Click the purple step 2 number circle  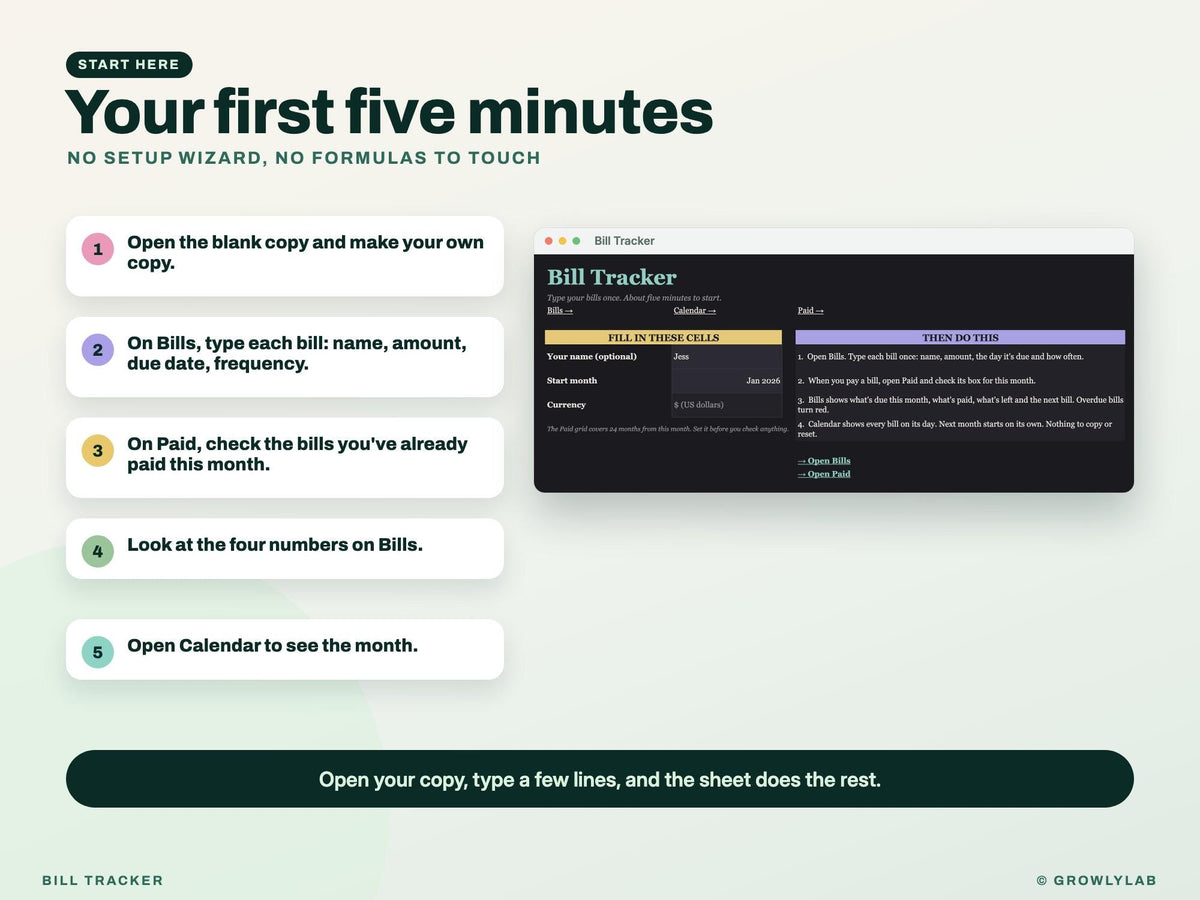pos(97,350)
